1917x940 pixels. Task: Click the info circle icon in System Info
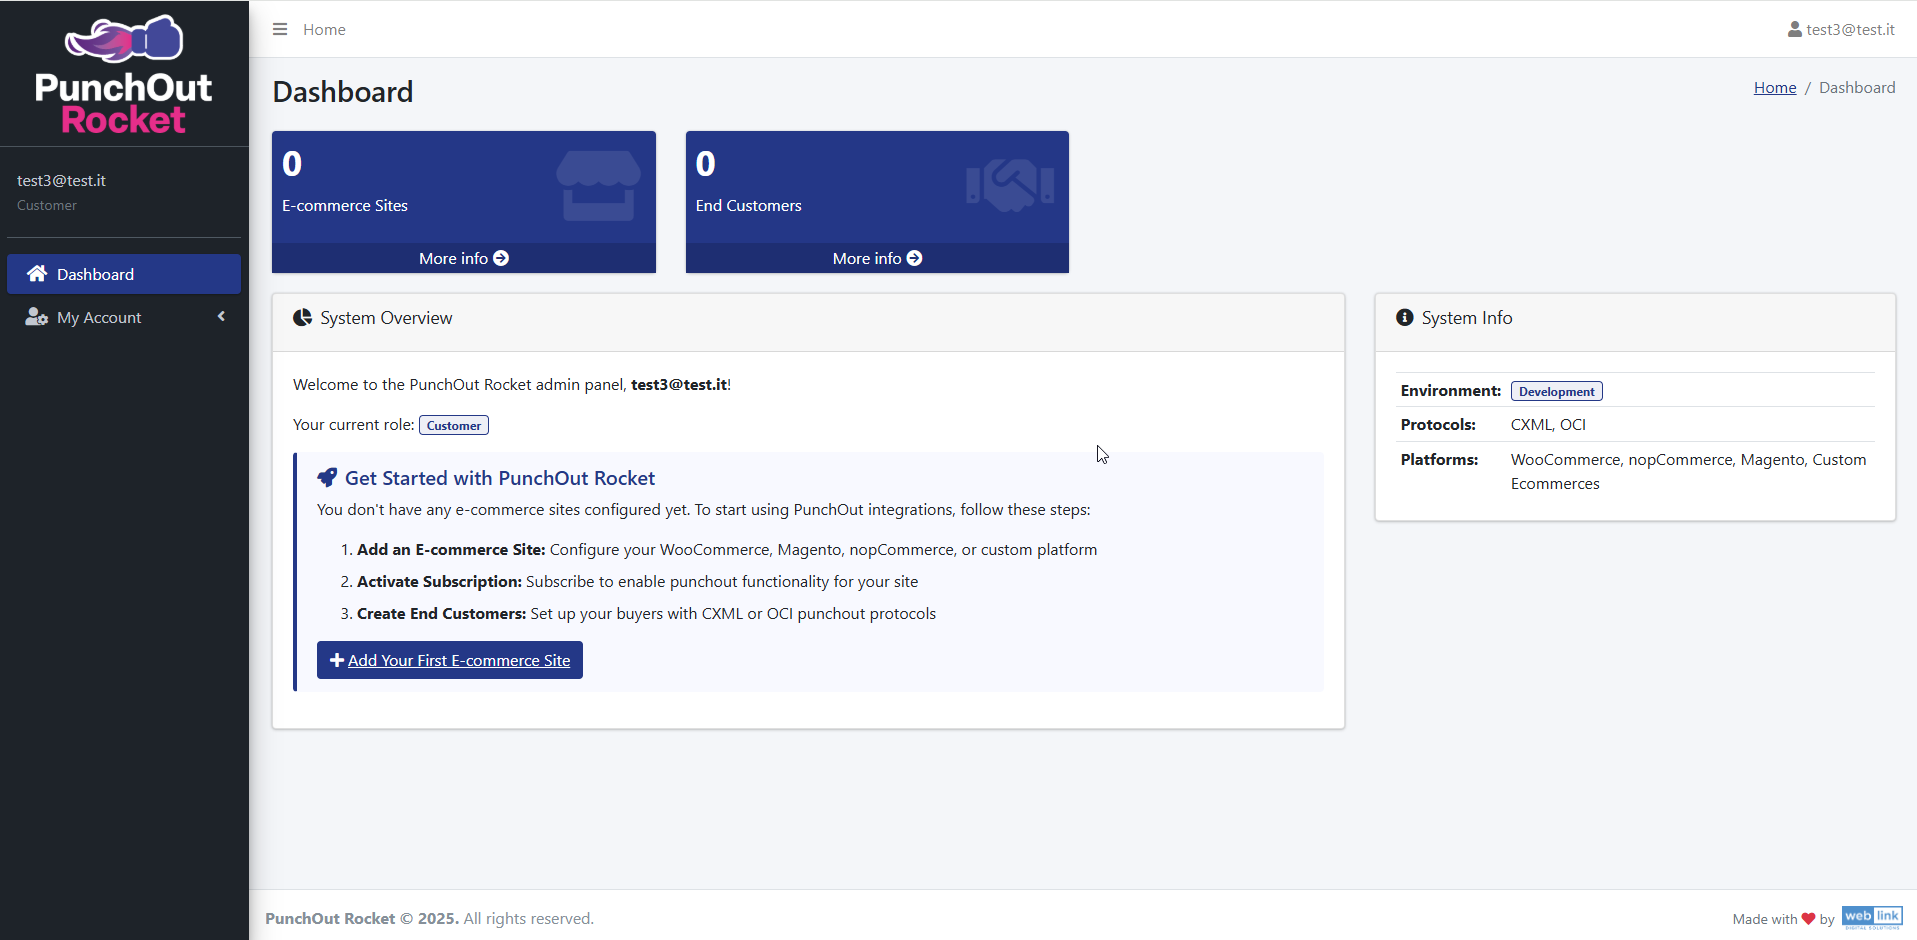(1404, 318)
